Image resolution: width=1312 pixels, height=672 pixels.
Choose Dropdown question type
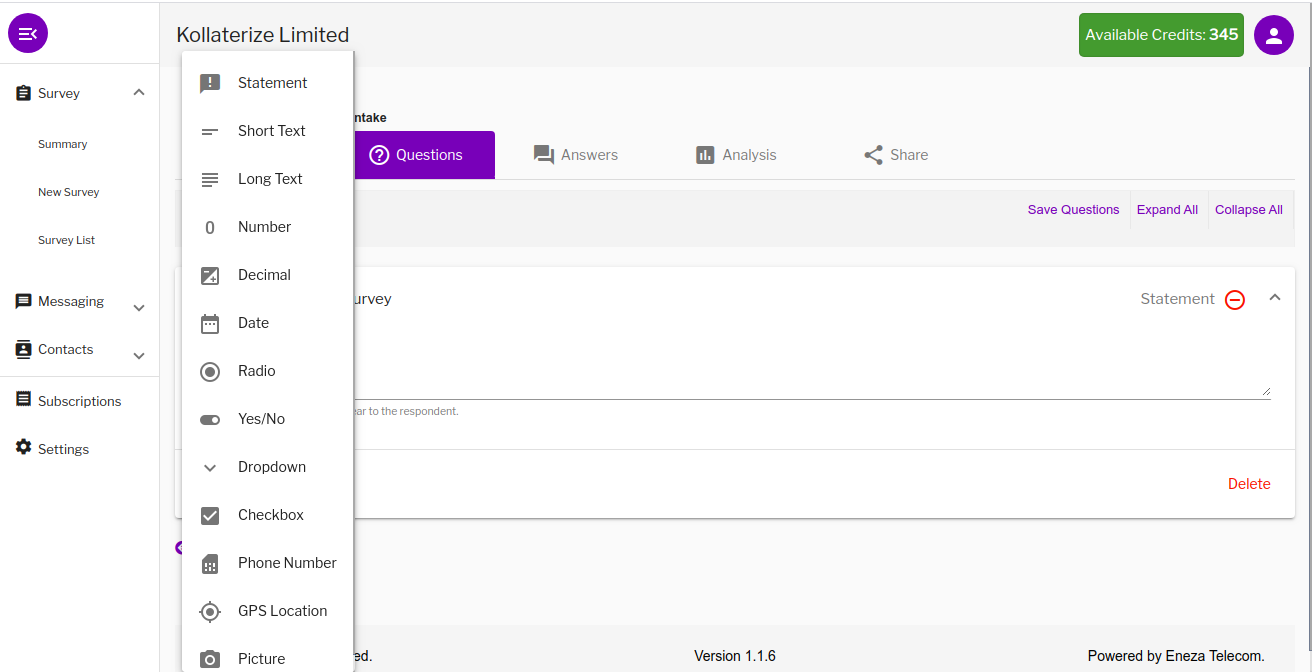(267, 467)
